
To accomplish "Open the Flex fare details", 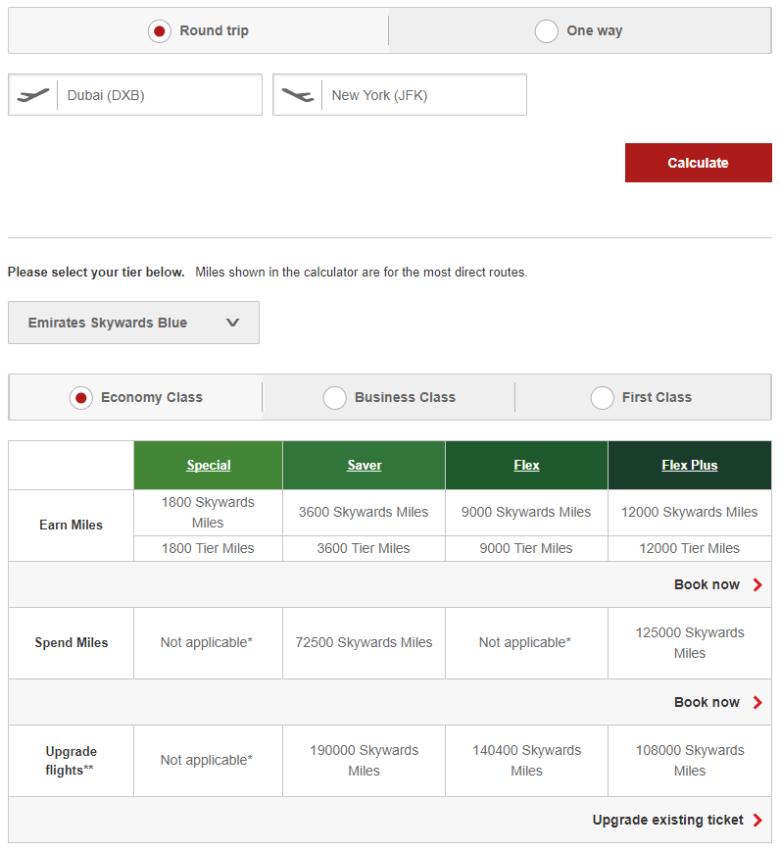I will pos(525,464).
